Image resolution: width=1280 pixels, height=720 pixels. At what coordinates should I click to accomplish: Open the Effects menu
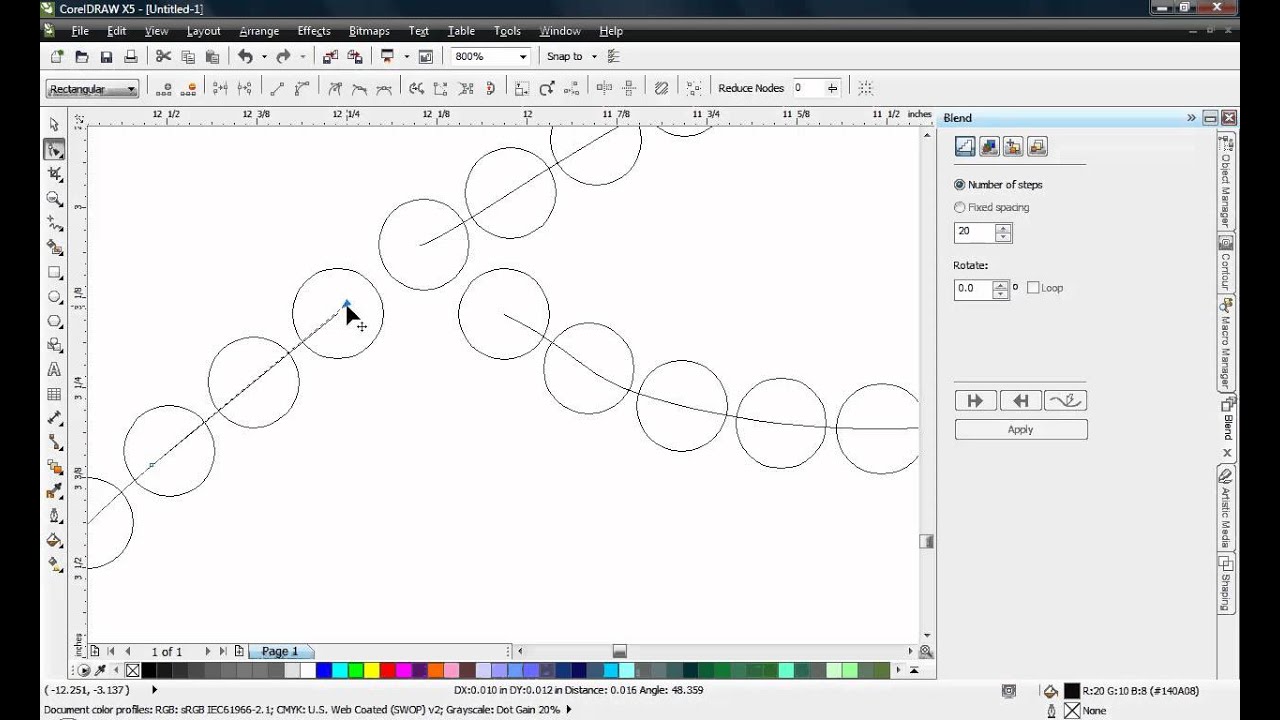tap(314, 31)
